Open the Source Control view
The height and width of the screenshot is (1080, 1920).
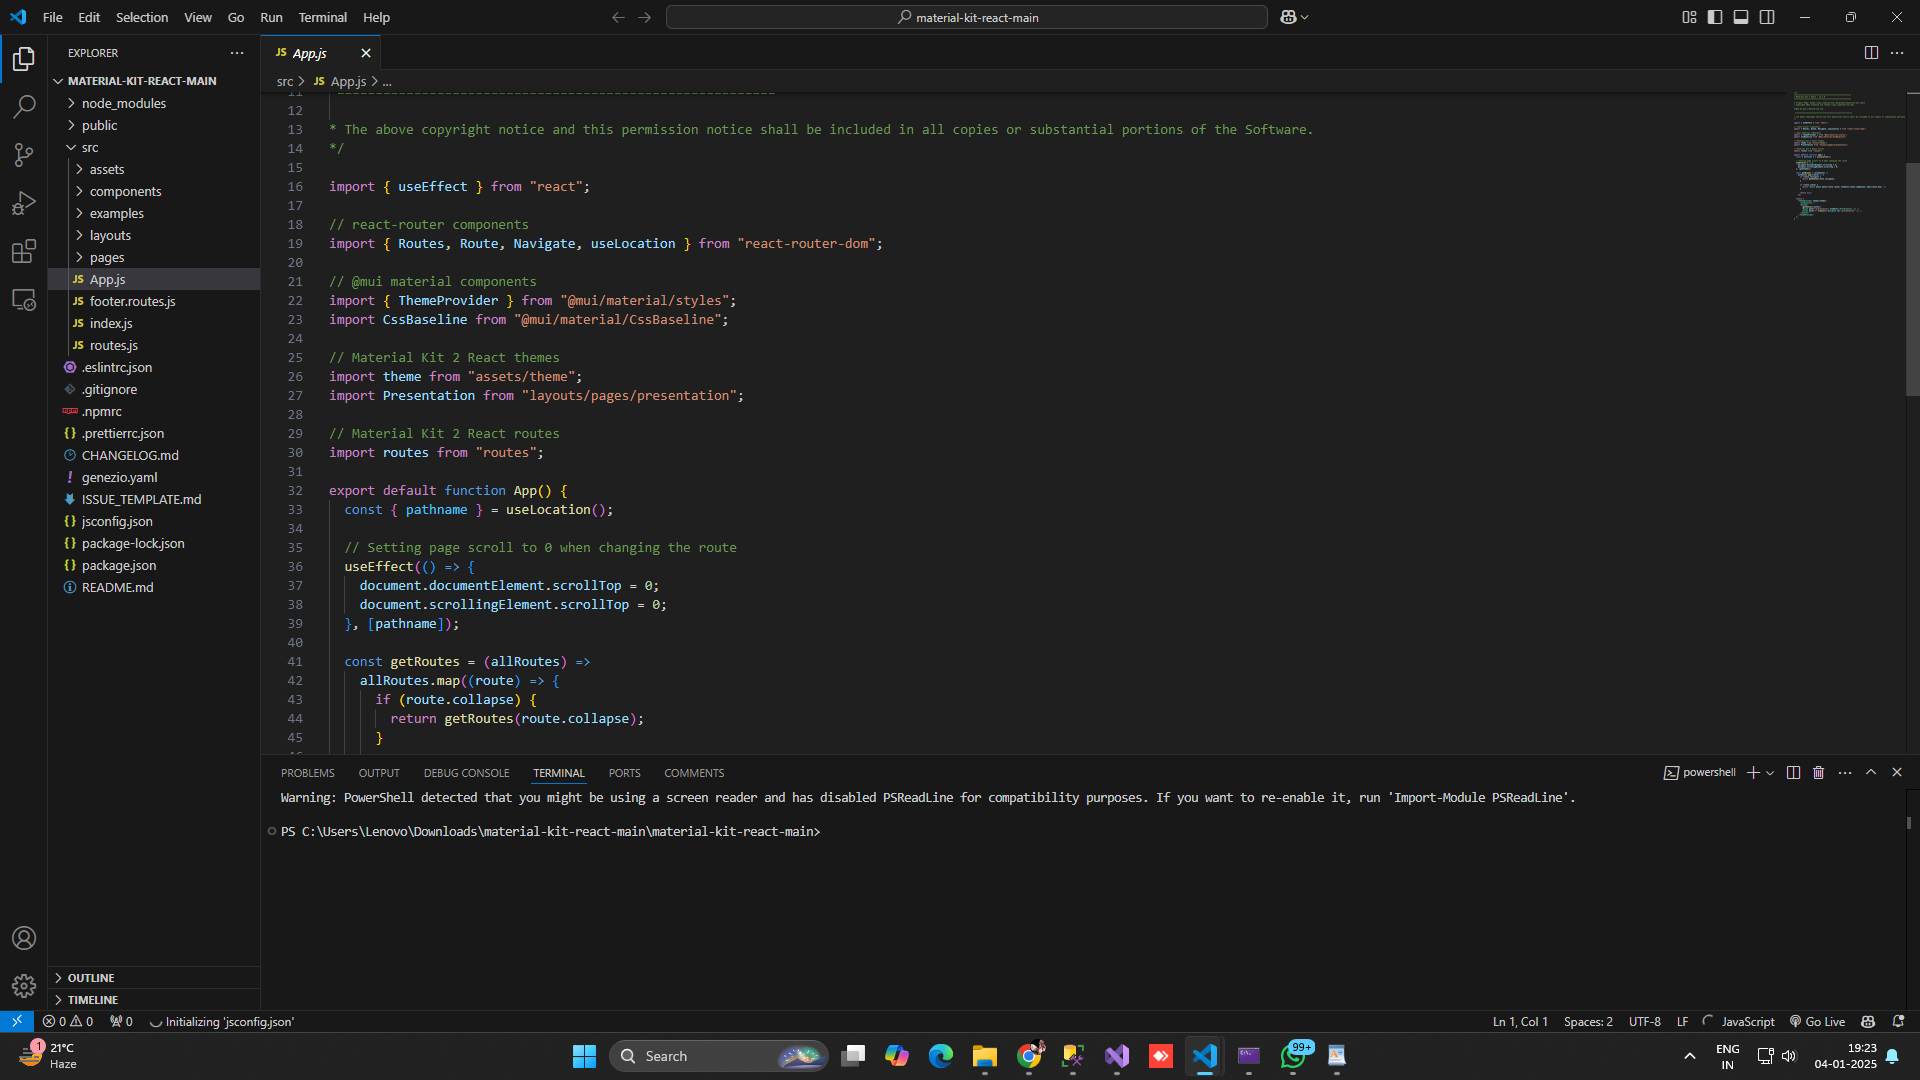pos(24,155)
